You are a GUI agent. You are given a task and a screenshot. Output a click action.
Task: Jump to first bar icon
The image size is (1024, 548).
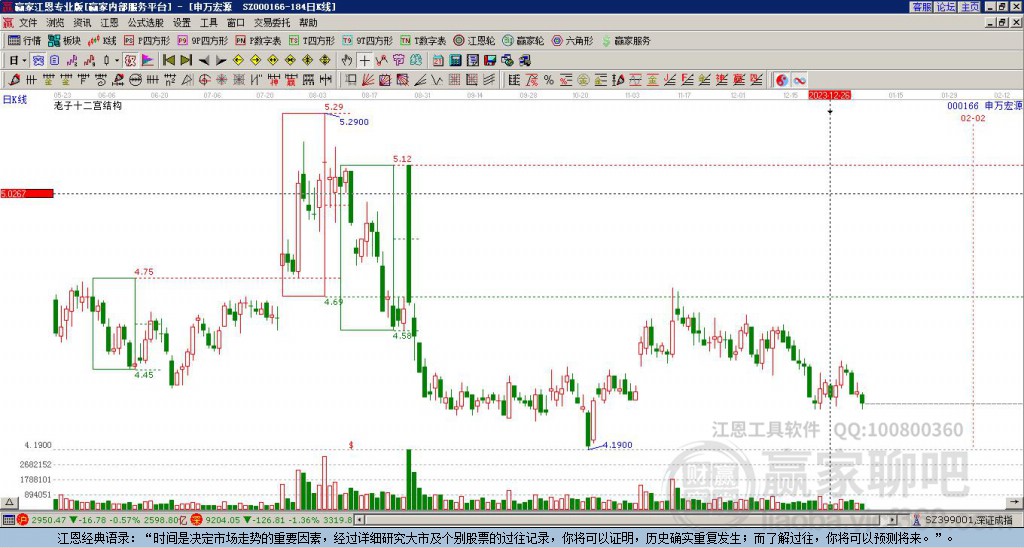click(168, 60)
